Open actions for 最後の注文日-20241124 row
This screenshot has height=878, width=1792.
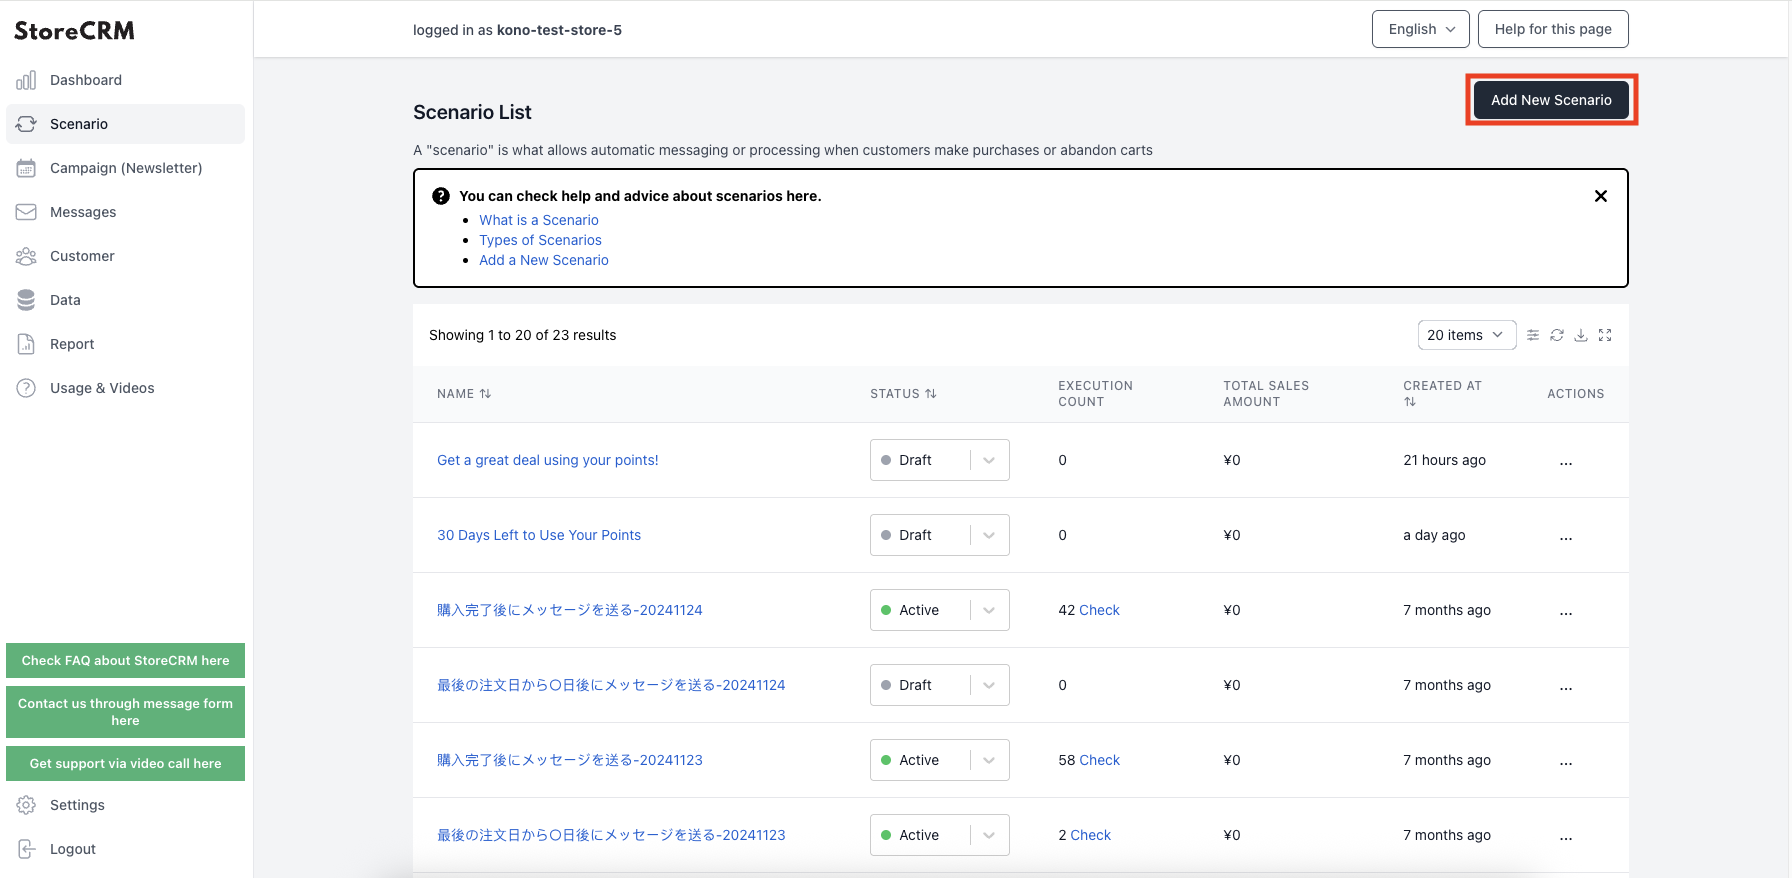pyautogui.click(x=1566, y=687)
